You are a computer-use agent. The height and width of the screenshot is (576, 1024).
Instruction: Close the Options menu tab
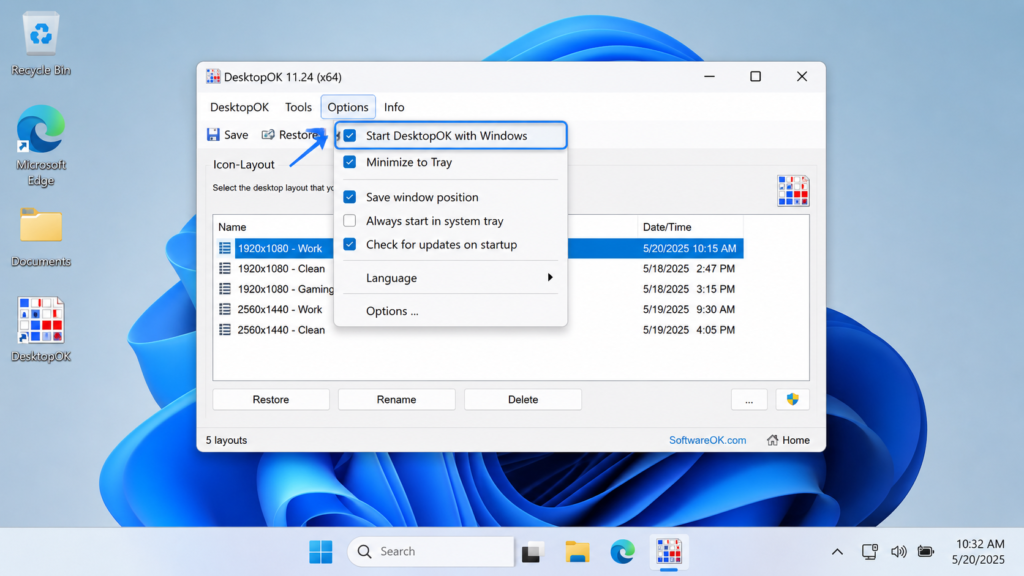click(347, 107)
